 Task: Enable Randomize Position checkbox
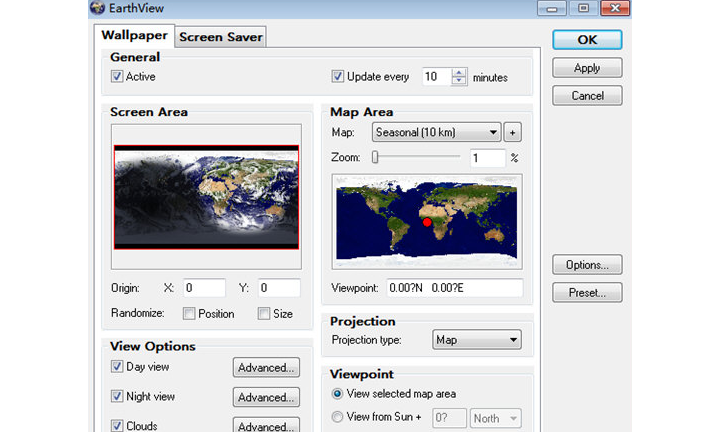[190, 314]
